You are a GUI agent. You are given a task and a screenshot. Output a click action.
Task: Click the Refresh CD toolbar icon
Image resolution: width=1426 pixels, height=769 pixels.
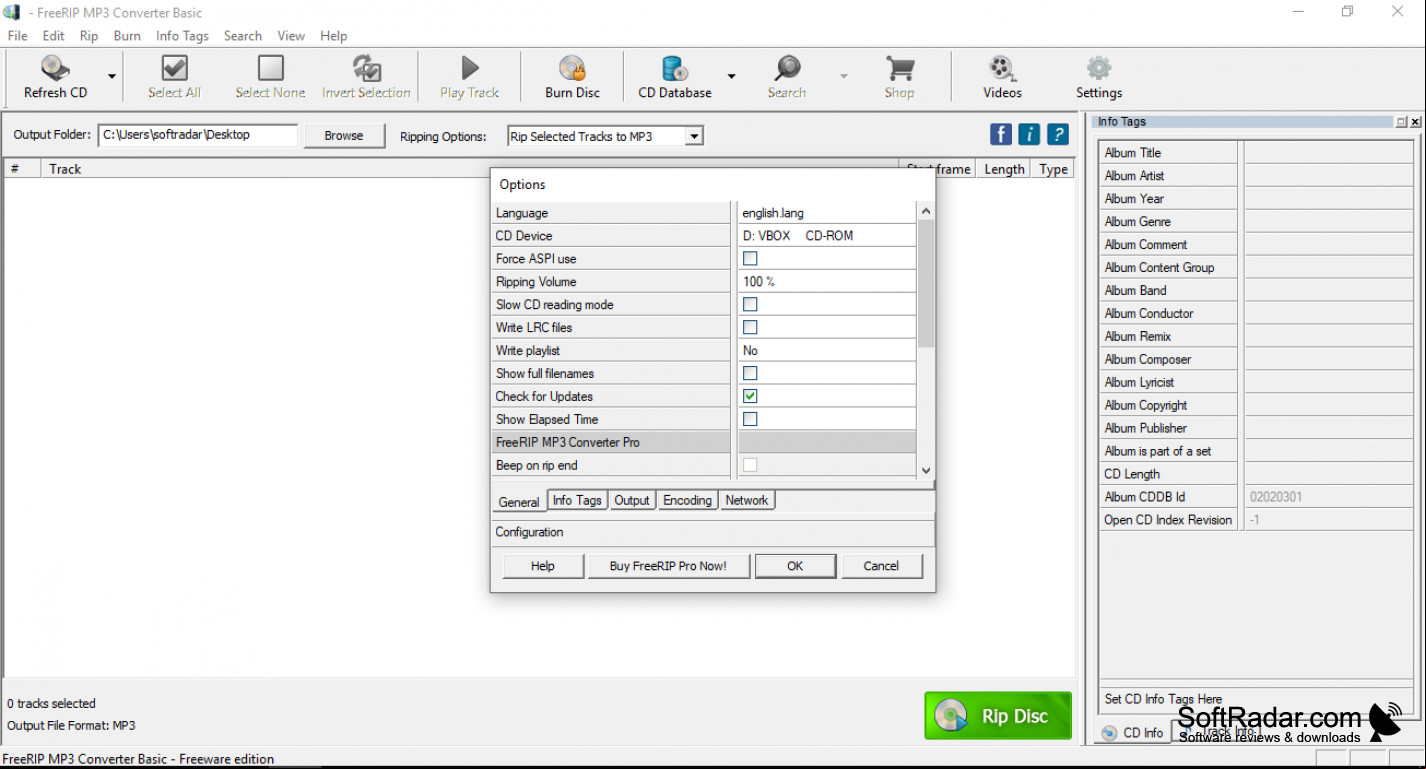[x=55, y=68]
